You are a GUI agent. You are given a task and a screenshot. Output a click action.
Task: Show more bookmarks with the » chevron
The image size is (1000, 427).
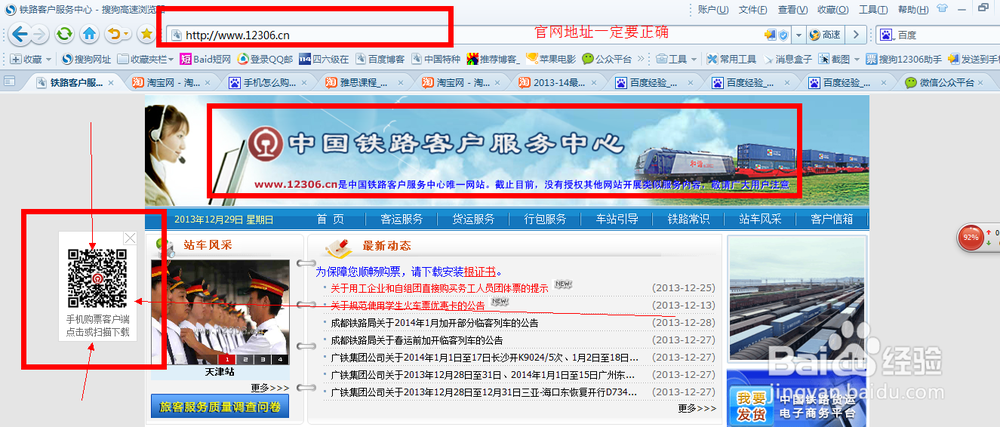click(640, 59)
